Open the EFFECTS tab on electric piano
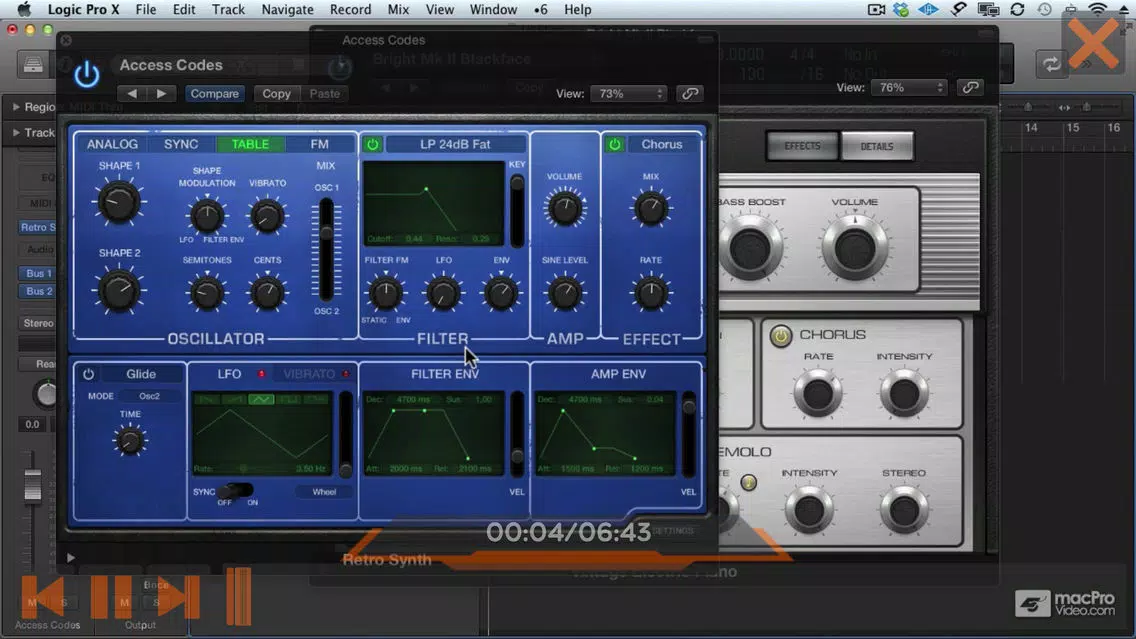Image resolution: width=1136 pixels, height=639 pixels. pos(803,146)
